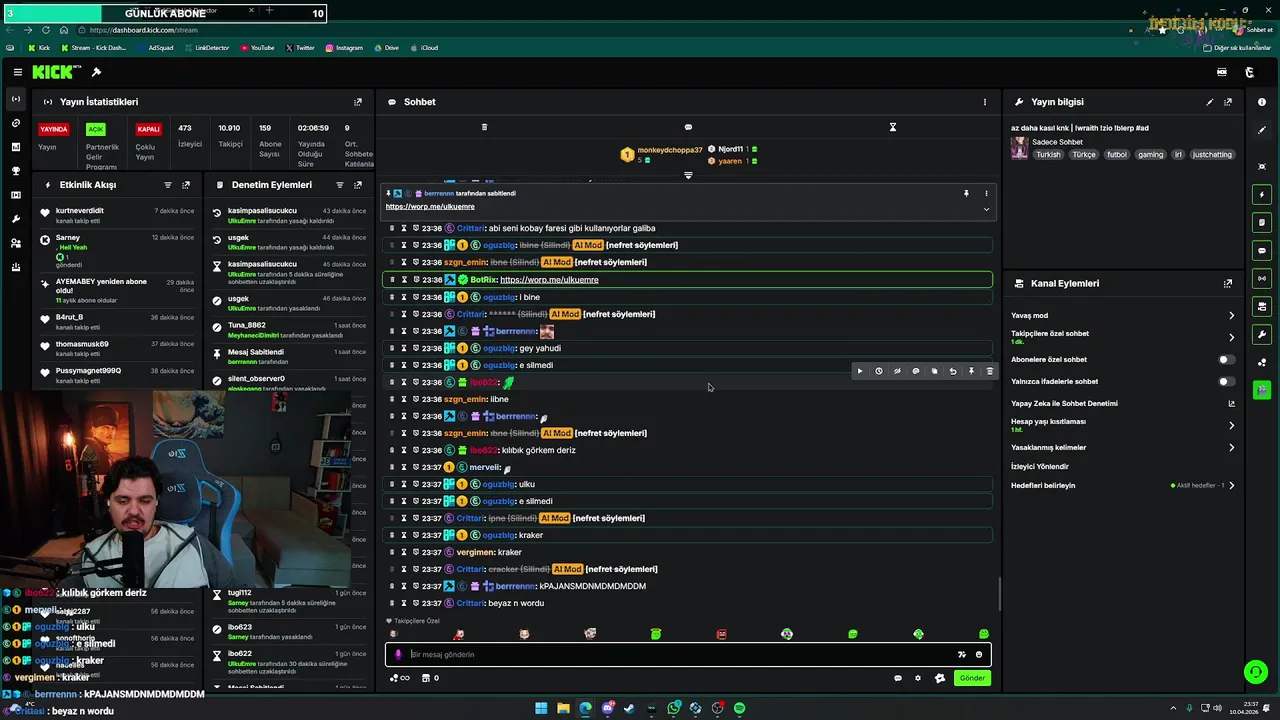Click the lightning bolt right sidebar icon
Viewport: 1280px width, 720px height.
1262,194
